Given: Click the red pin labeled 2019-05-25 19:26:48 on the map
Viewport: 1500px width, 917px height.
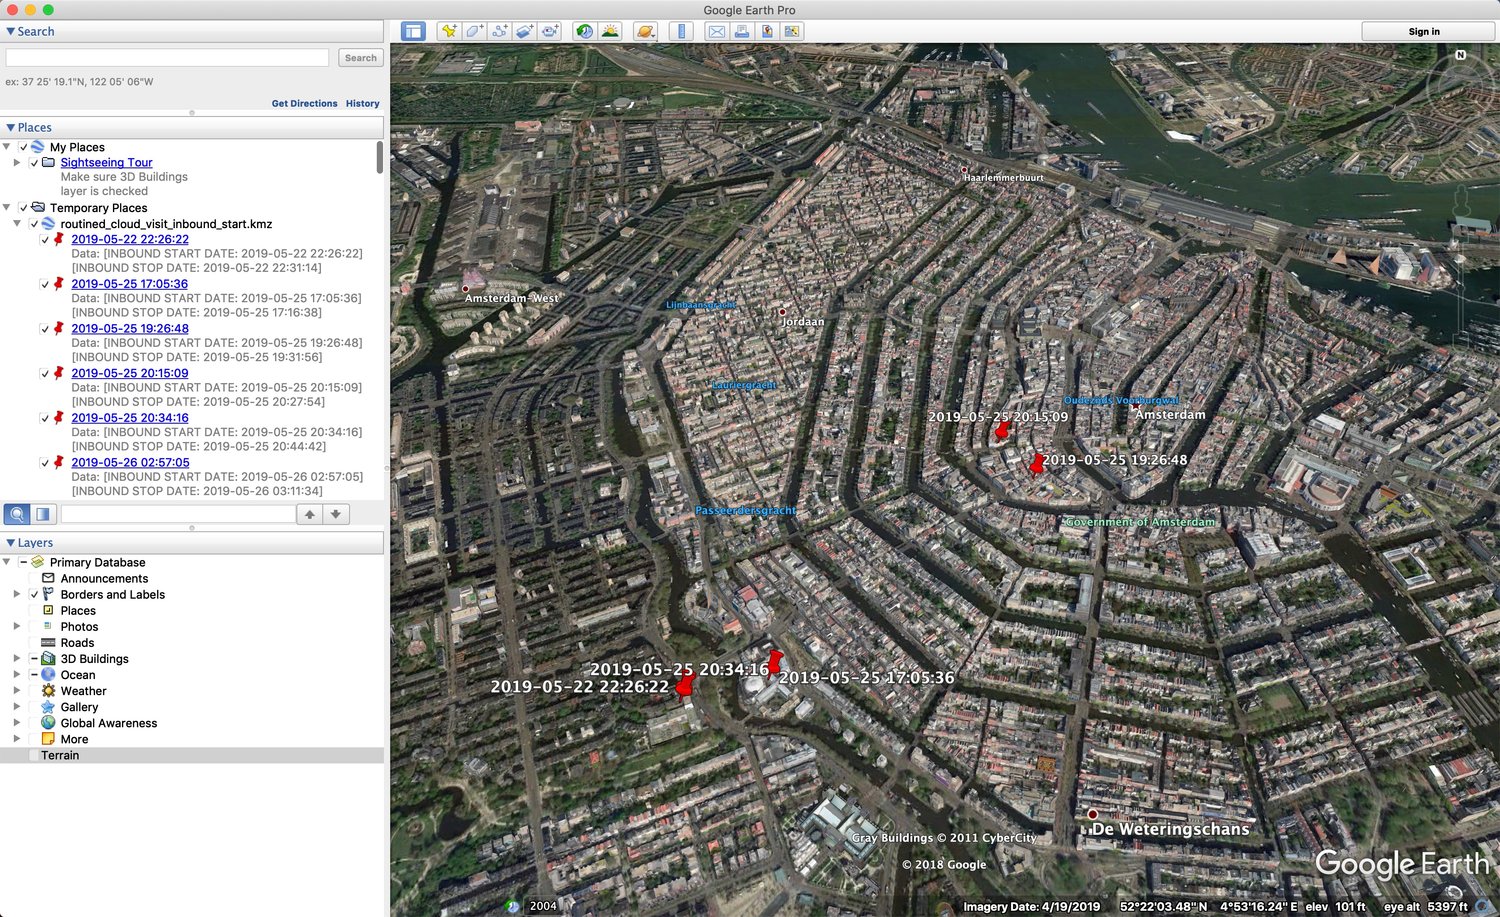Looking at the screenshot, I should pos(1036,464).
